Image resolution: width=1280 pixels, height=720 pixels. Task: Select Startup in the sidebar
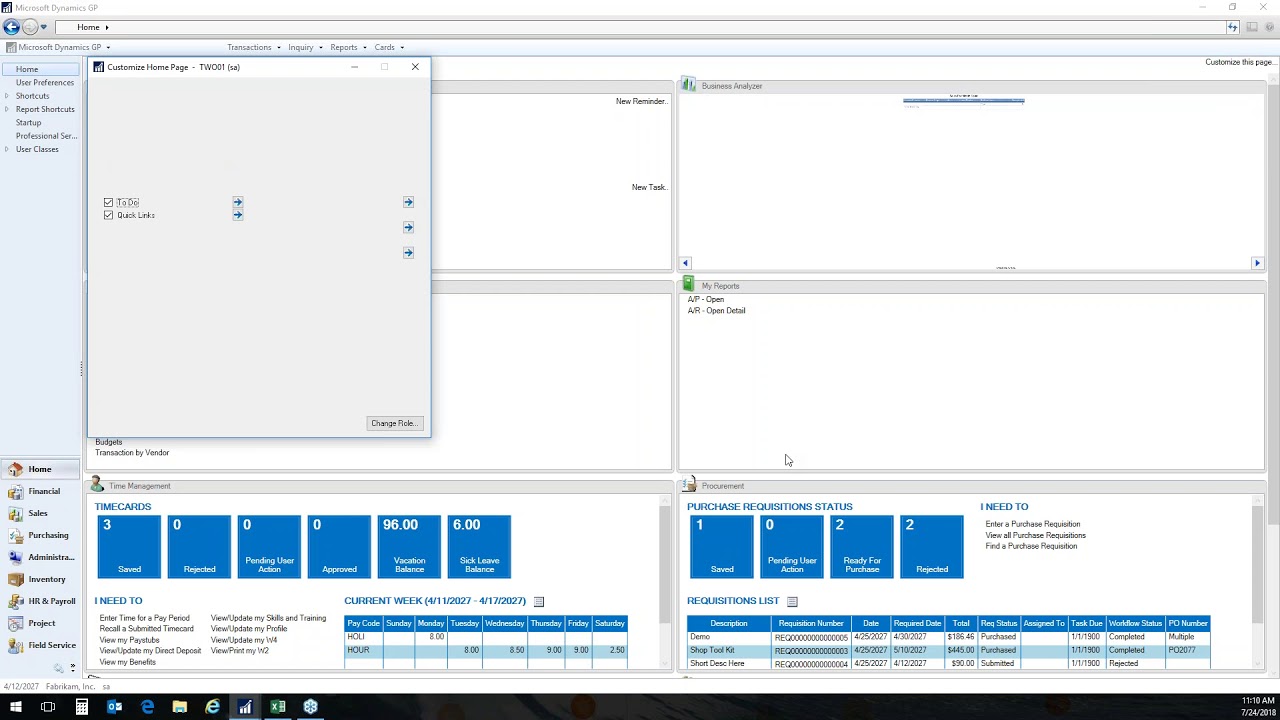coord(28,122)
